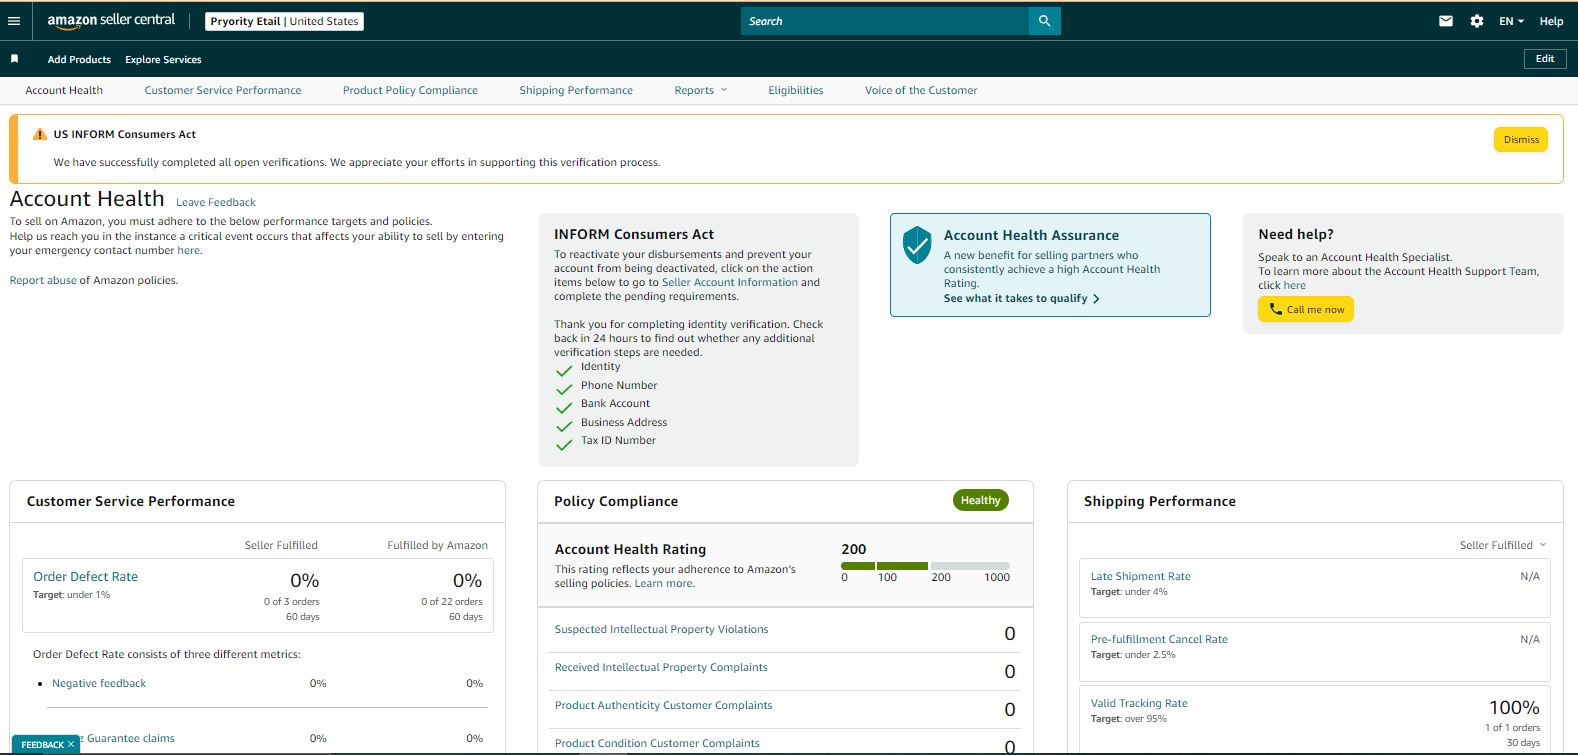Image resolution: width=1578 pixels, height=755 pixels.
Task: Open the mail messages icon
Action: [1446, 21]
